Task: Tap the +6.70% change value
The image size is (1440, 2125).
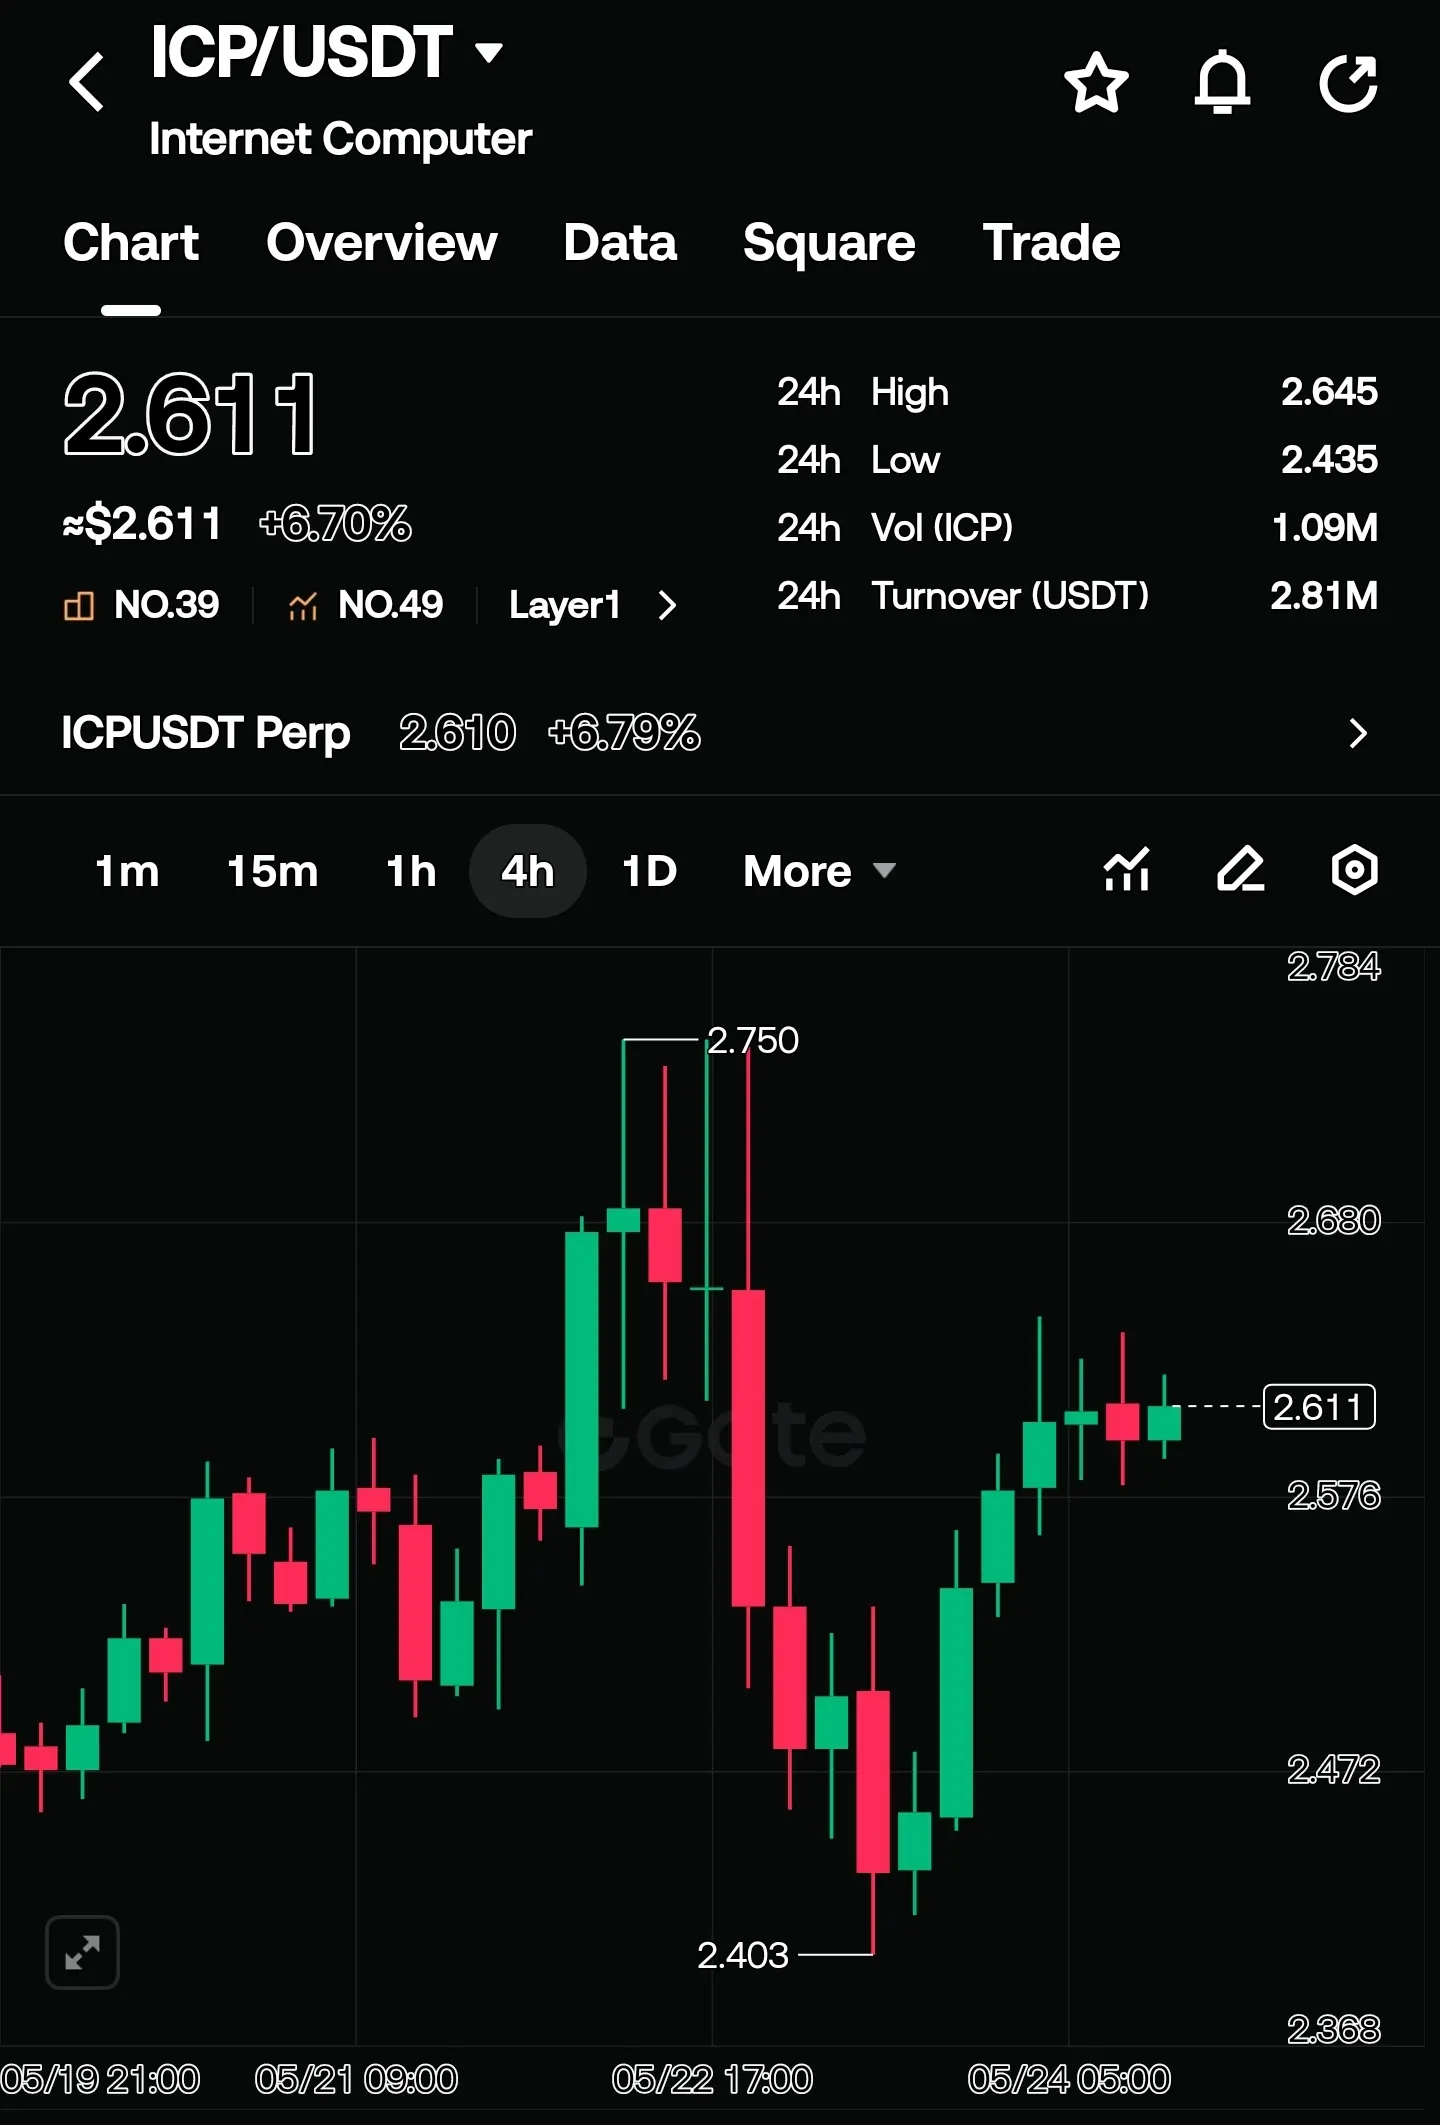Action: [x=335, y=523]
